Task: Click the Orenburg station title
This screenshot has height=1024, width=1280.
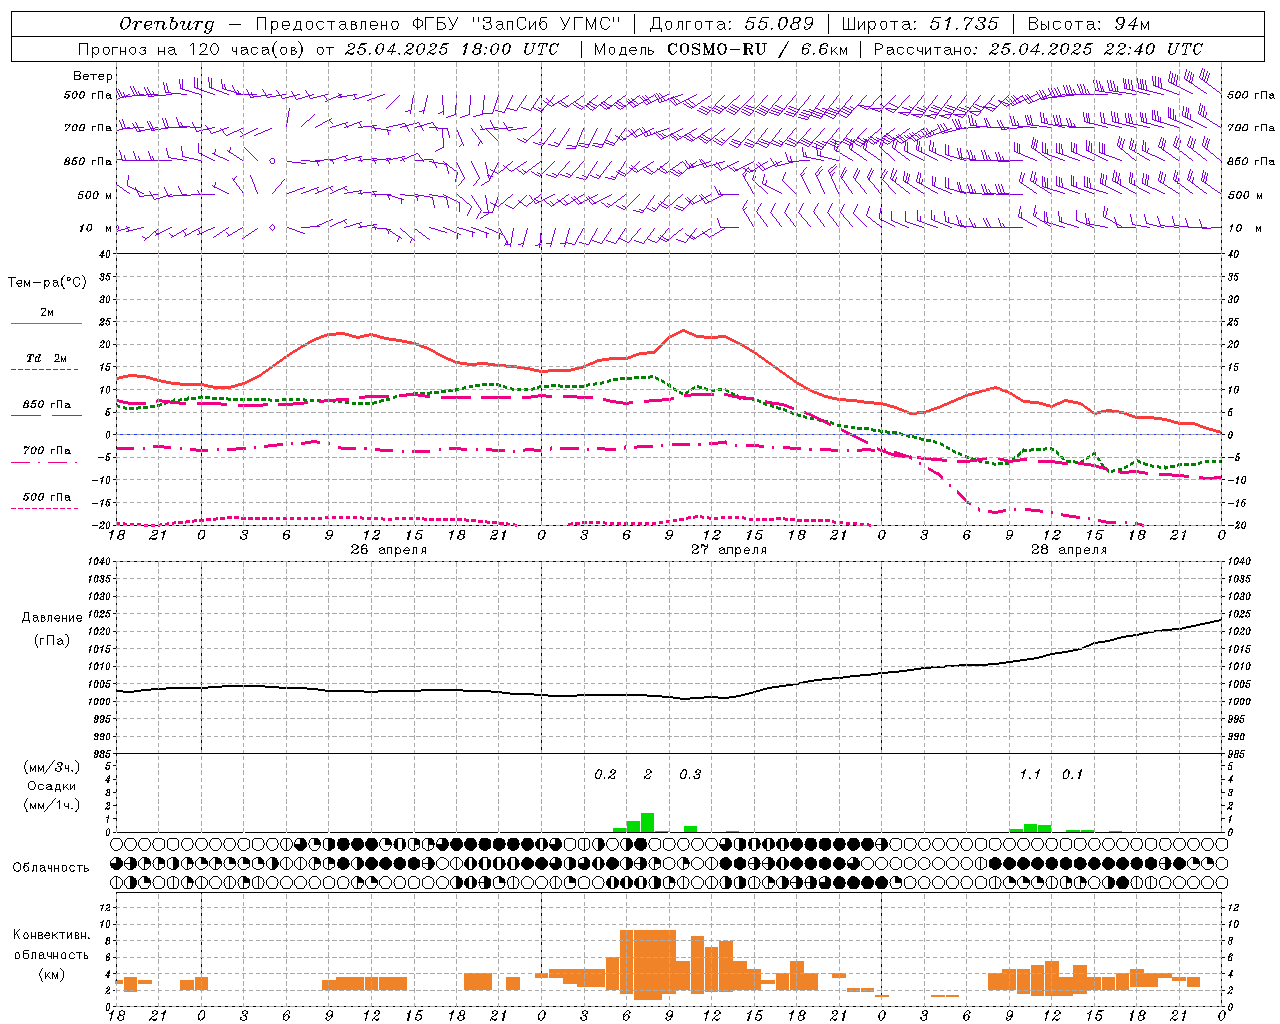Action: point(166,24)
